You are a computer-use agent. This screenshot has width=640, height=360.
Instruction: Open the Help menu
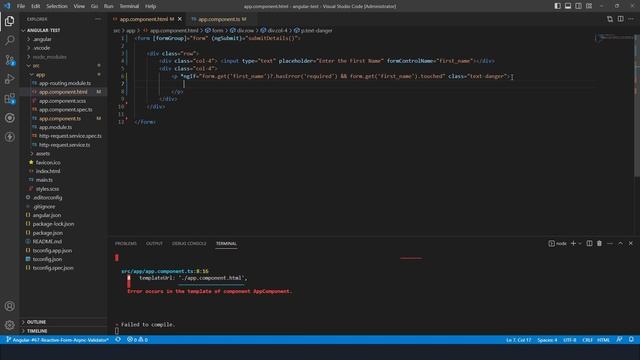[x=151, y=6]
